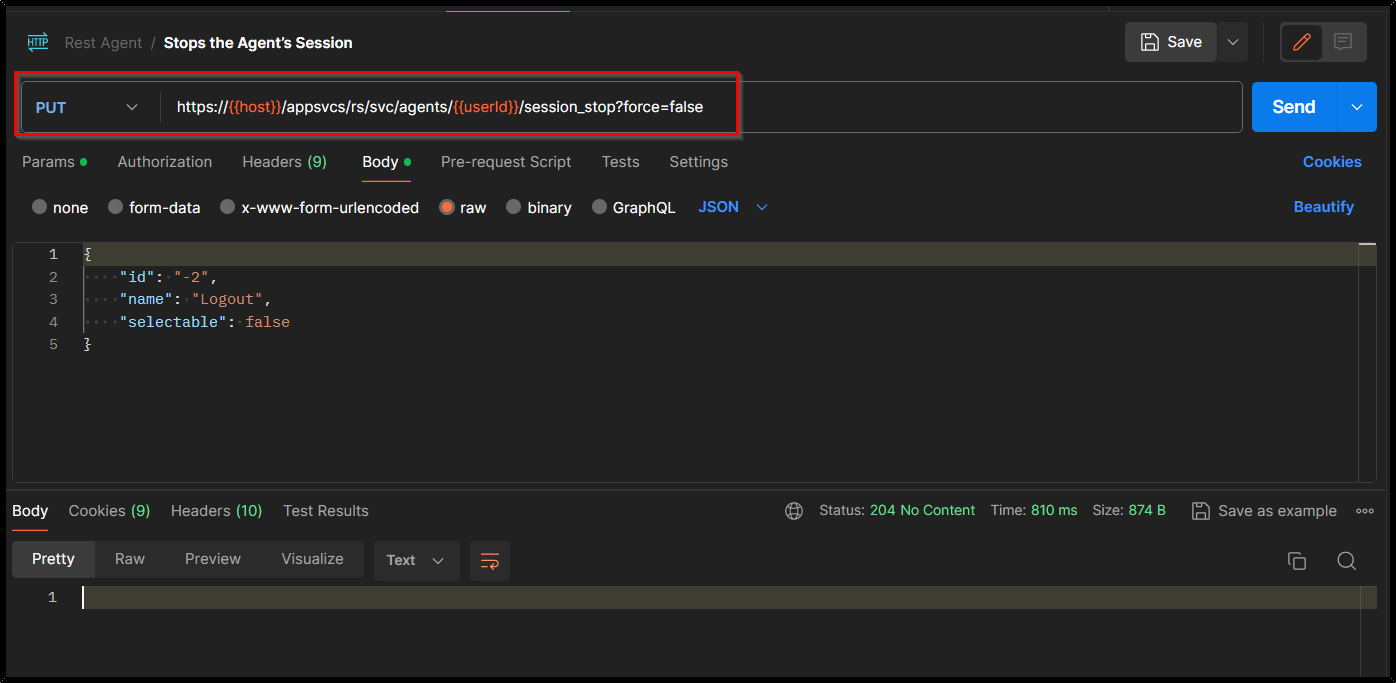Select the Preview response view

click(x=213, y=559)
